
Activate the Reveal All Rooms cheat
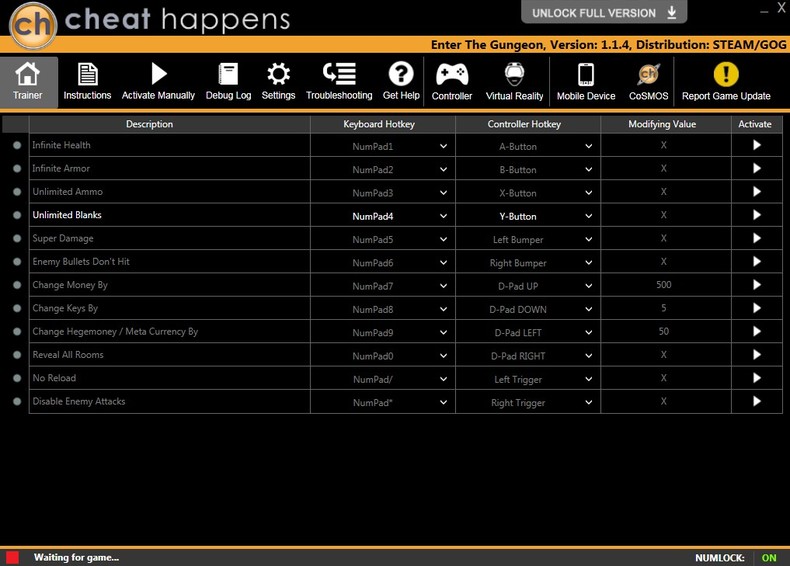pos(757,355)
